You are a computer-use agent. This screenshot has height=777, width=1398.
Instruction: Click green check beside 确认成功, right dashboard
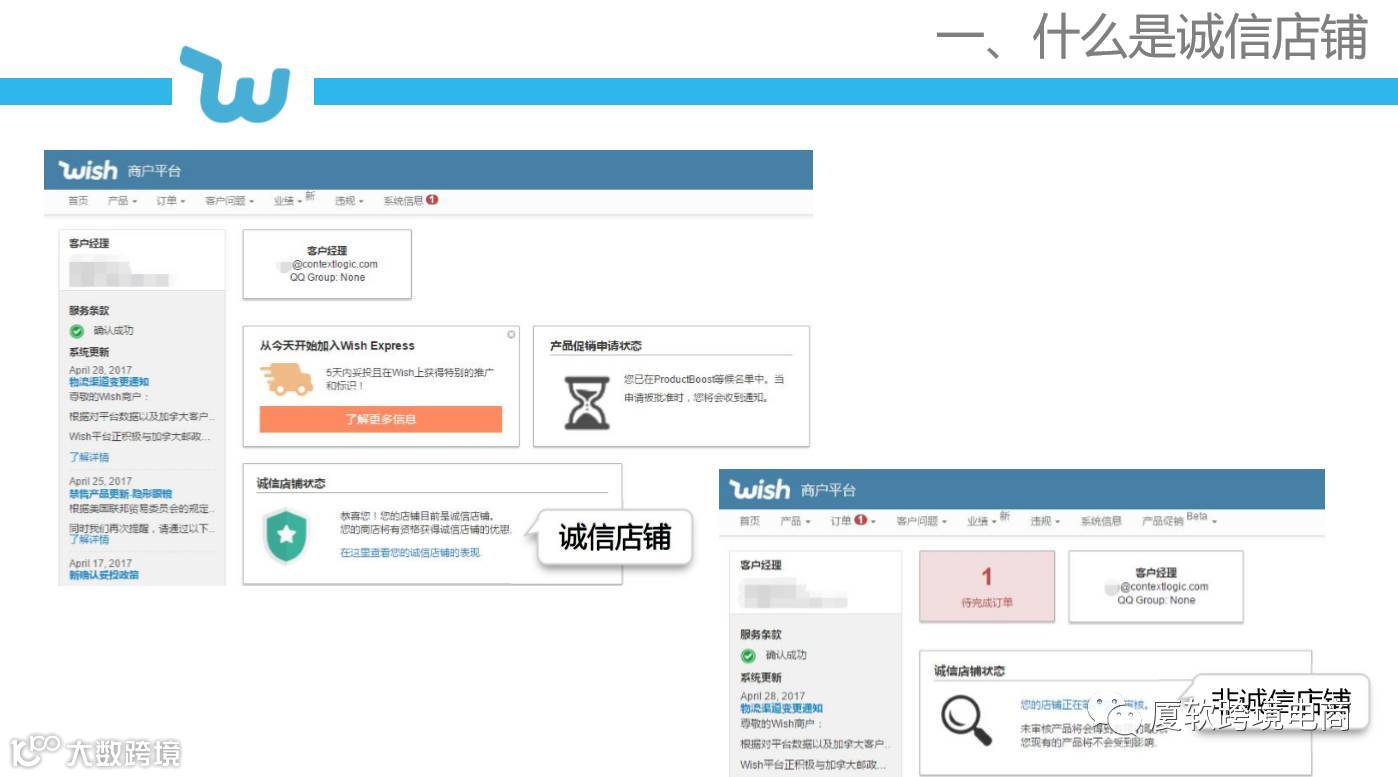point(748,656)
